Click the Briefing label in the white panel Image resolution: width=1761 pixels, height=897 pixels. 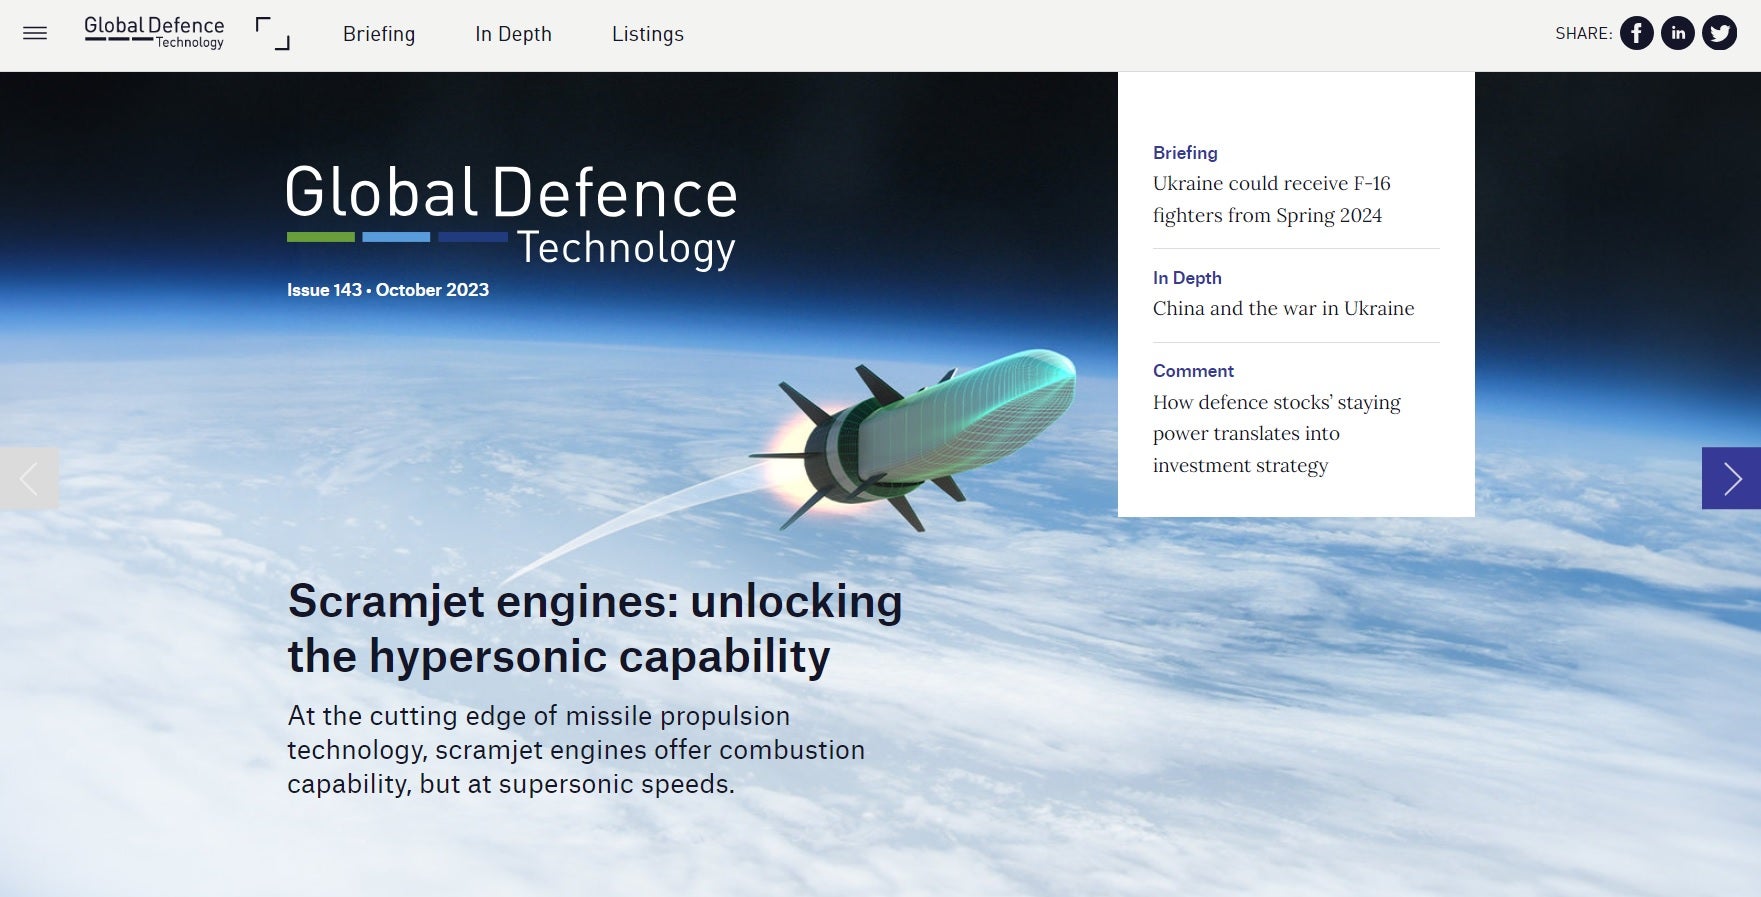(1185, 153)
